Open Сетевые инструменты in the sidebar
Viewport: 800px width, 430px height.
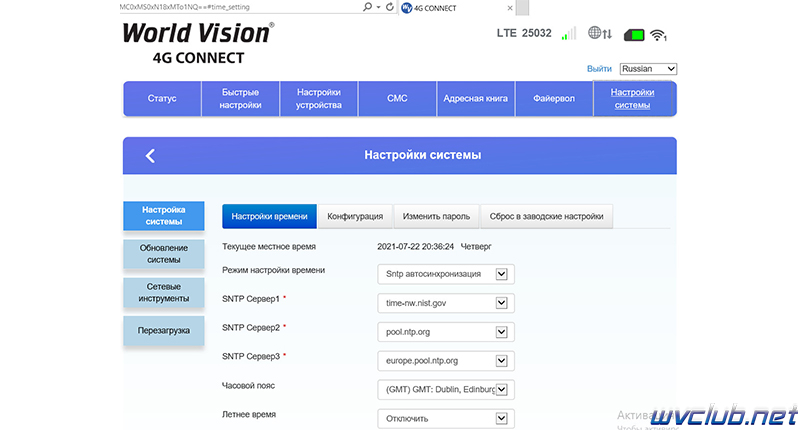pos(164,292)
